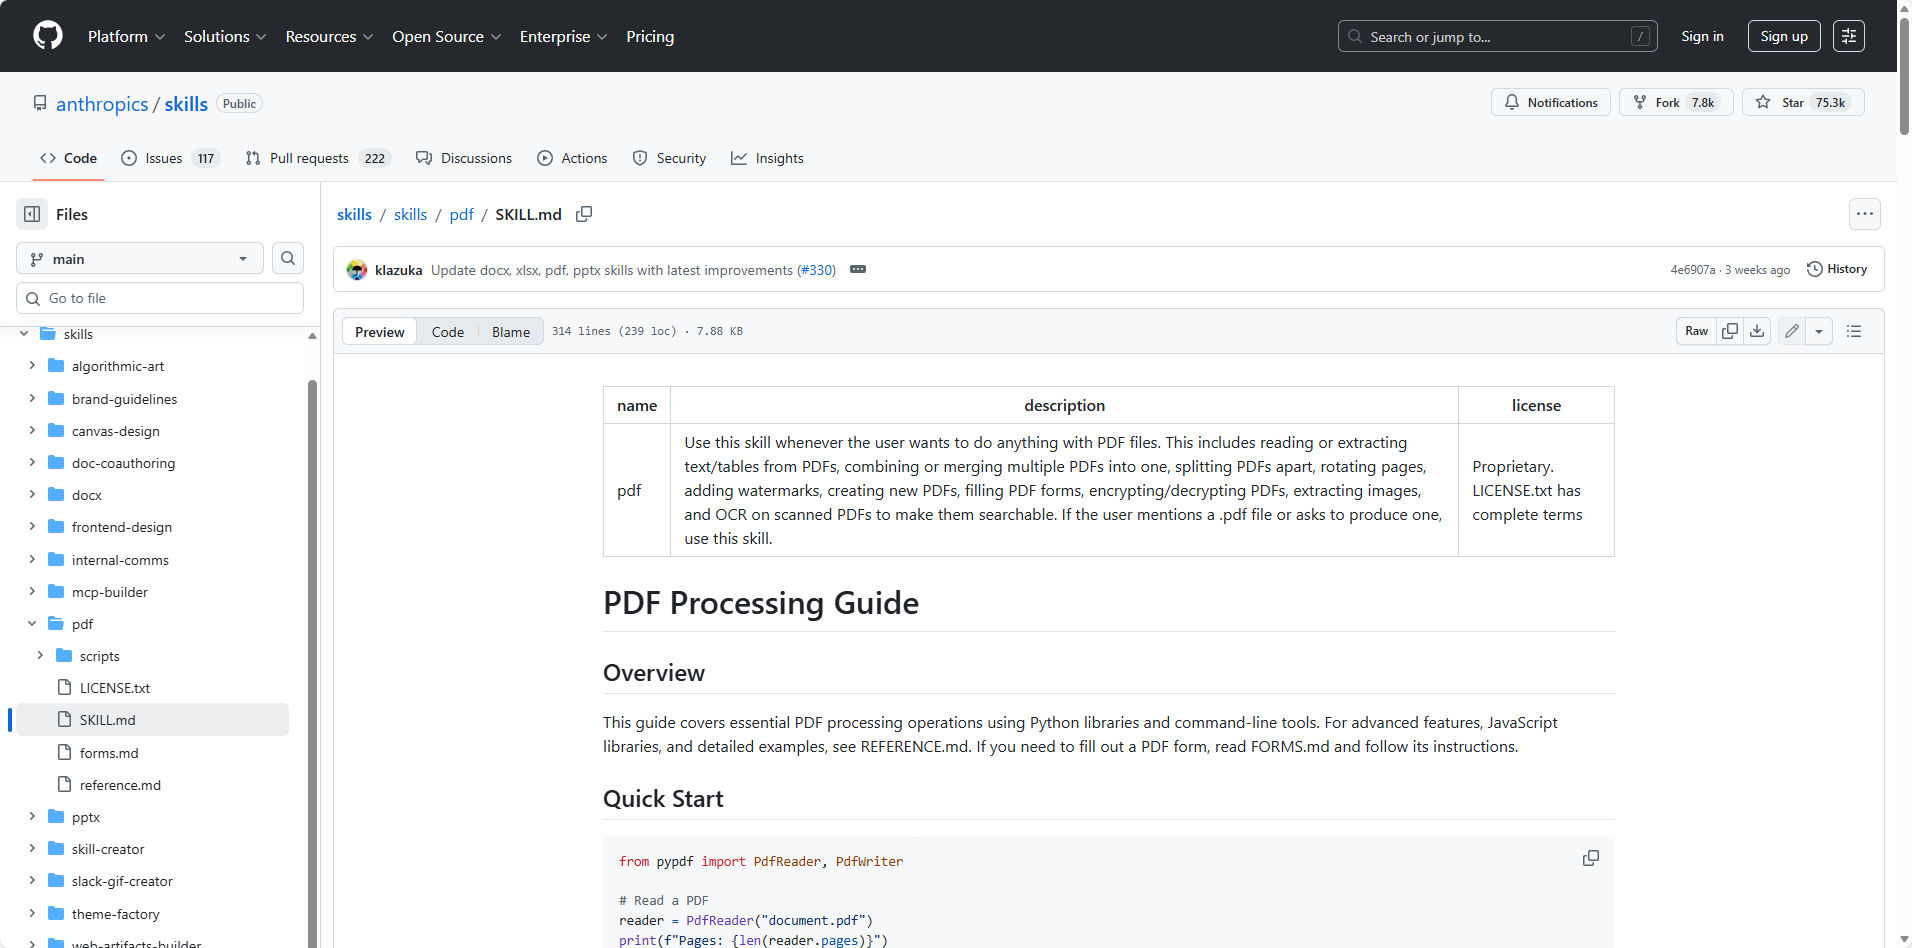Copy raw file contents
Viewport: 1912px width, 948px height.
click(1730, 331)
